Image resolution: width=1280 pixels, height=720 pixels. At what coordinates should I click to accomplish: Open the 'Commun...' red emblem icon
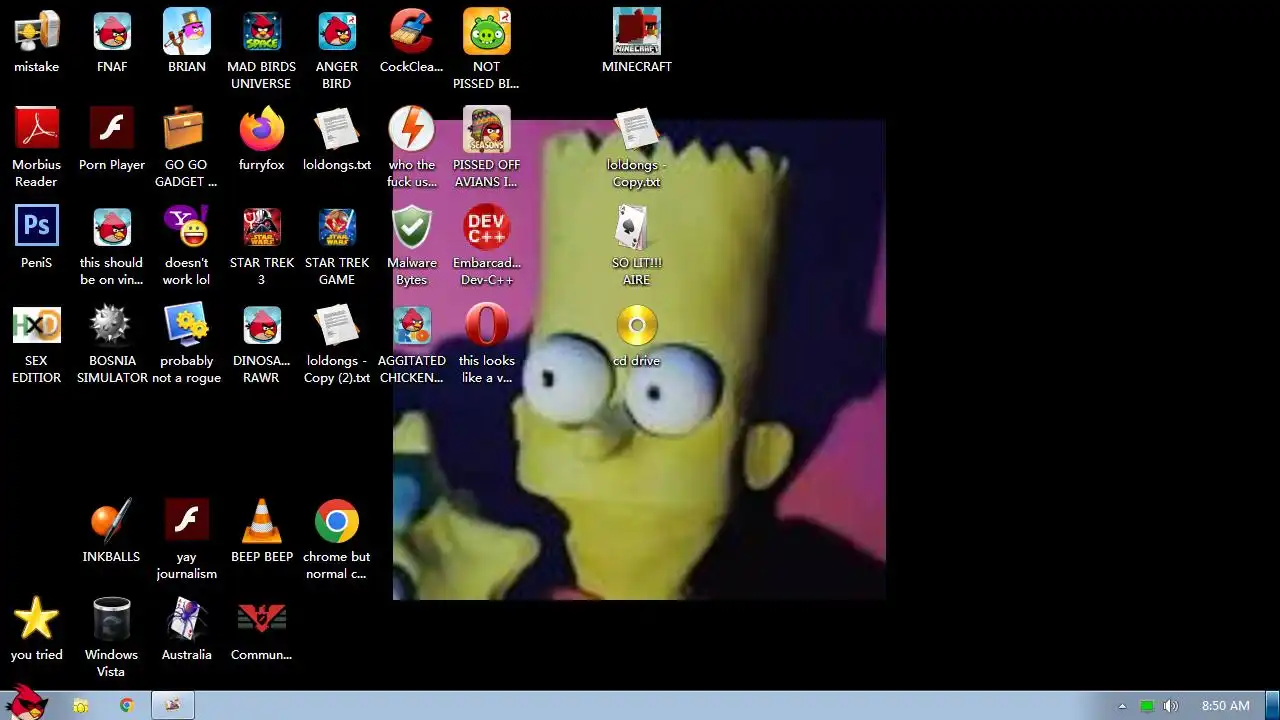[x=262, y=630]
